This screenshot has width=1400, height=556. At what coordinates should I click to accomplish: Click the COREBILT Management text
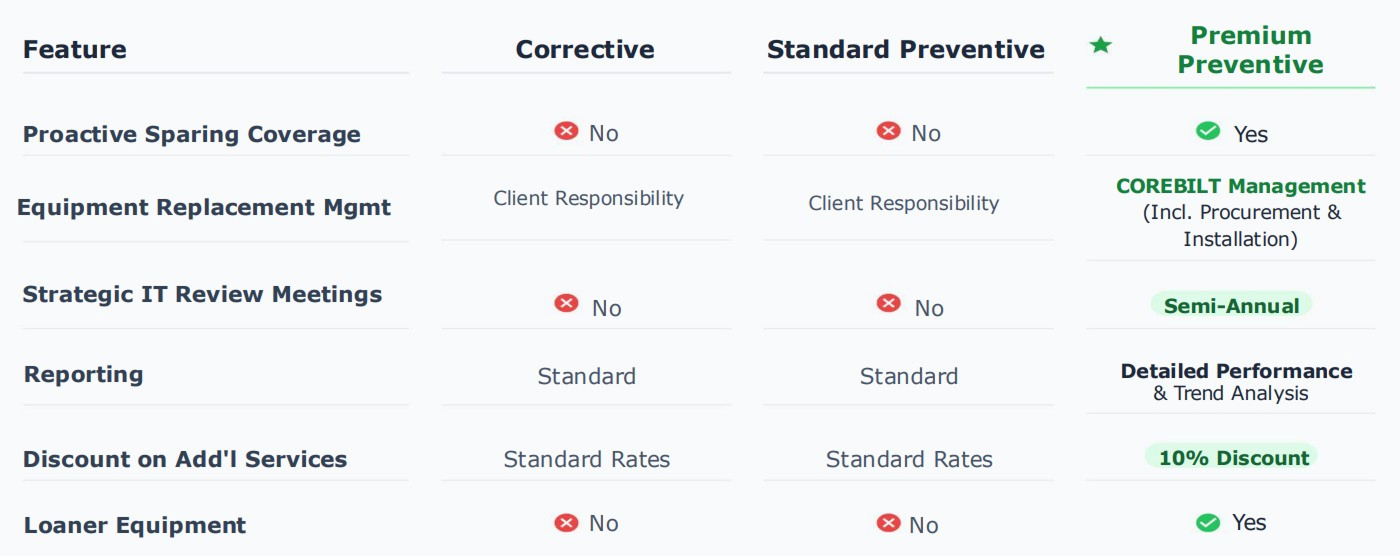pyautogui.click(x=1240, y=187)
